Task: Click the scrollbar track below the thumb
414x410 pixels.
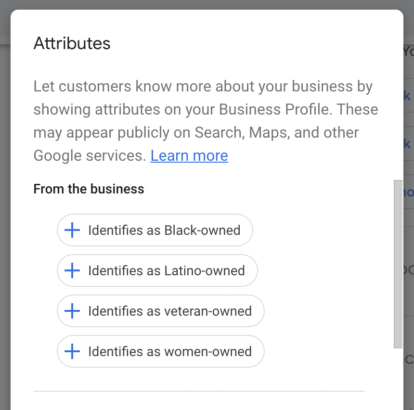Action: [398, 378]
